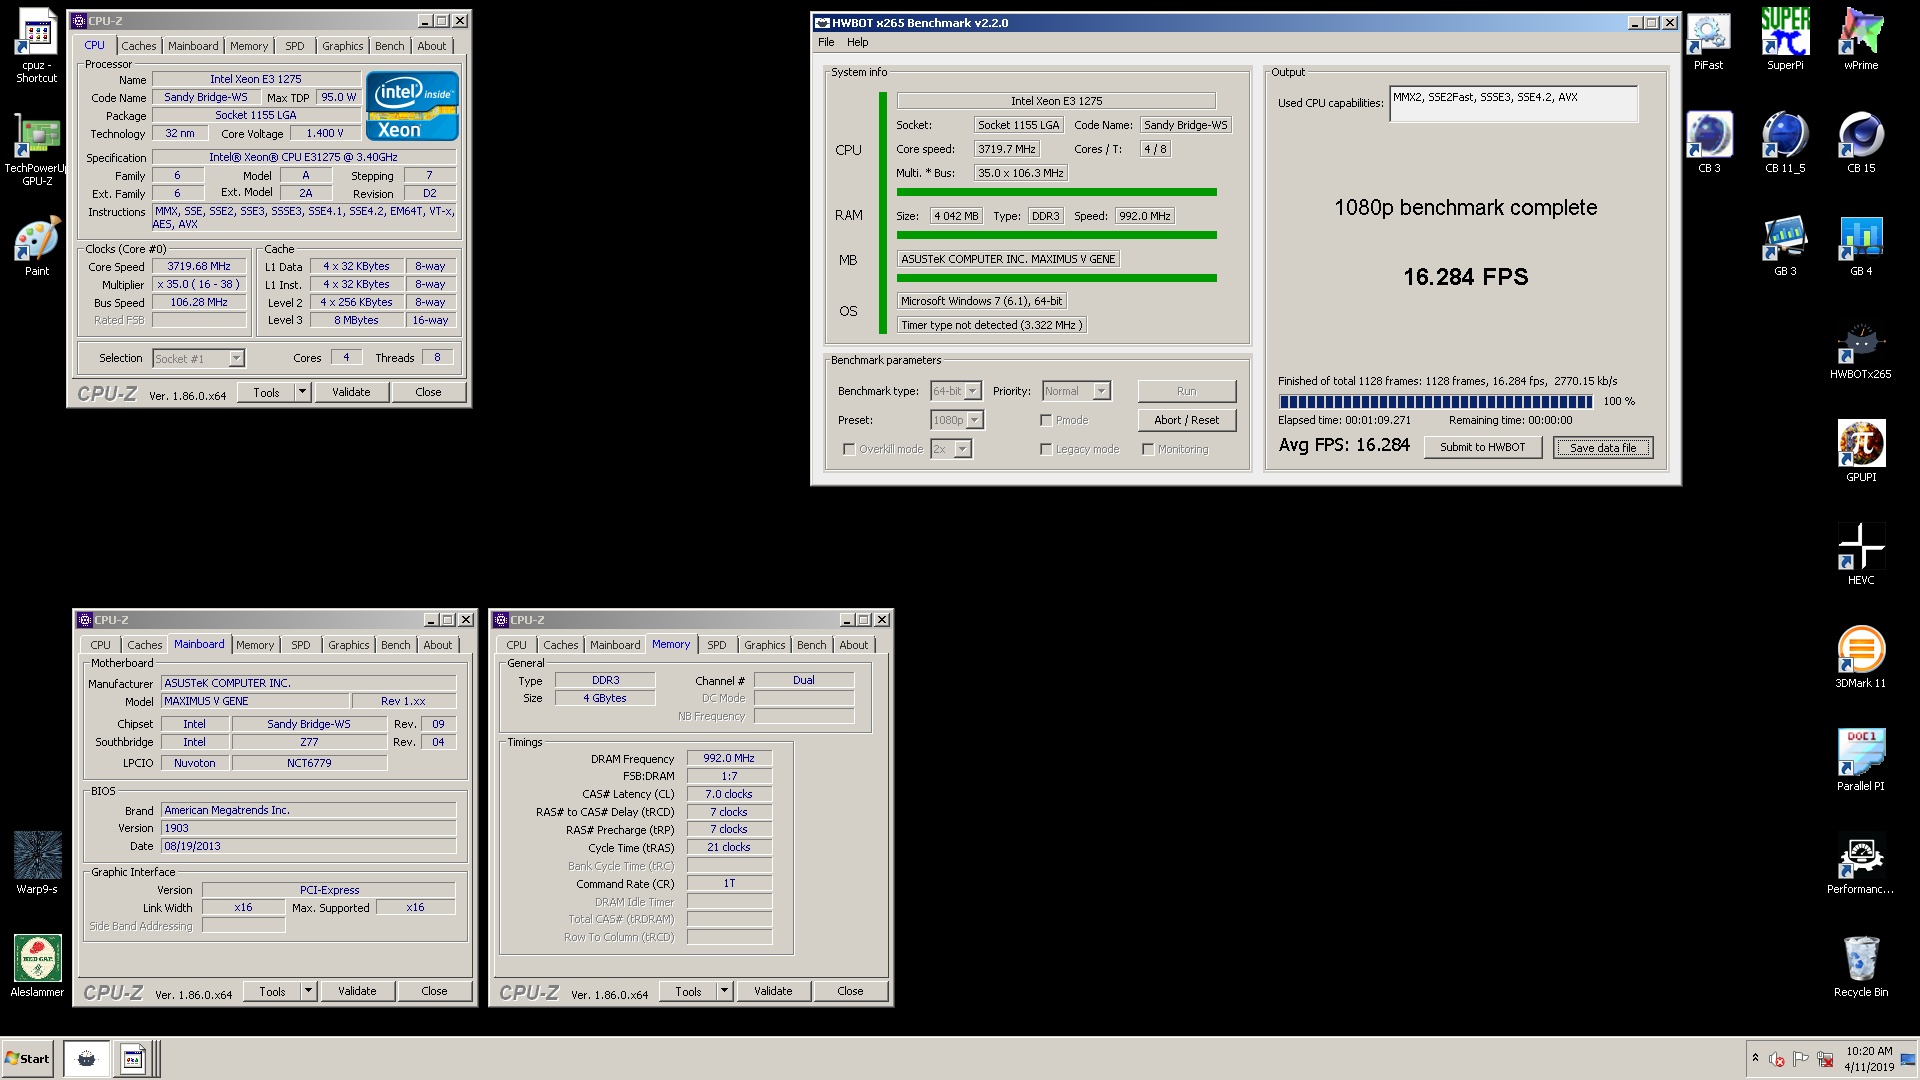Screen dimensions: 1920x1080
Task: Select Bench tab in Memory CPU-Z window
Action: tap(812, 645)
